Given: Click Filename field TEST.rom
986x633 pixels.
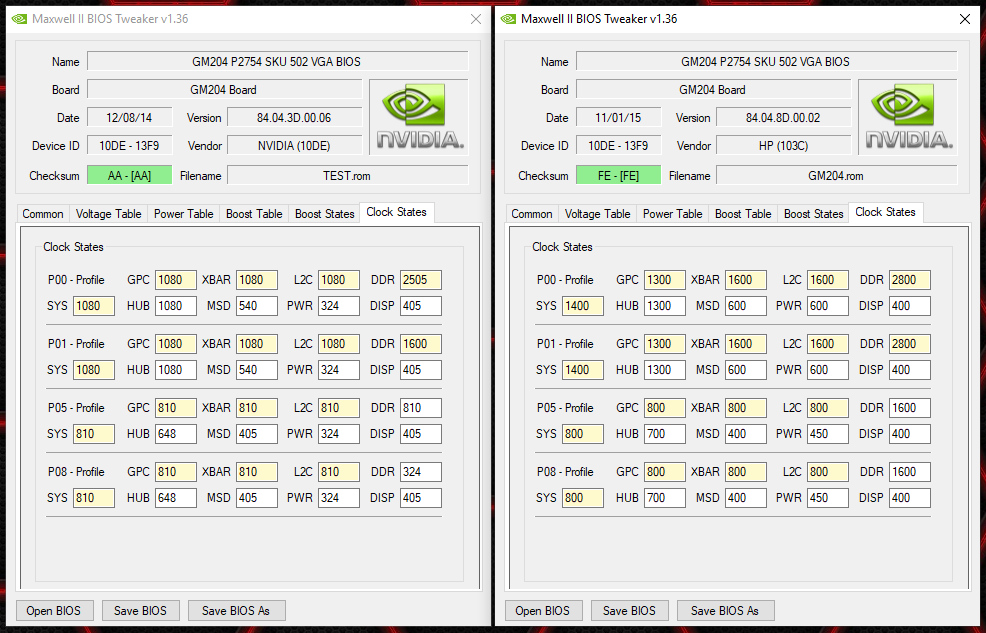Looking at the screenshot, I should coord(348,175).
